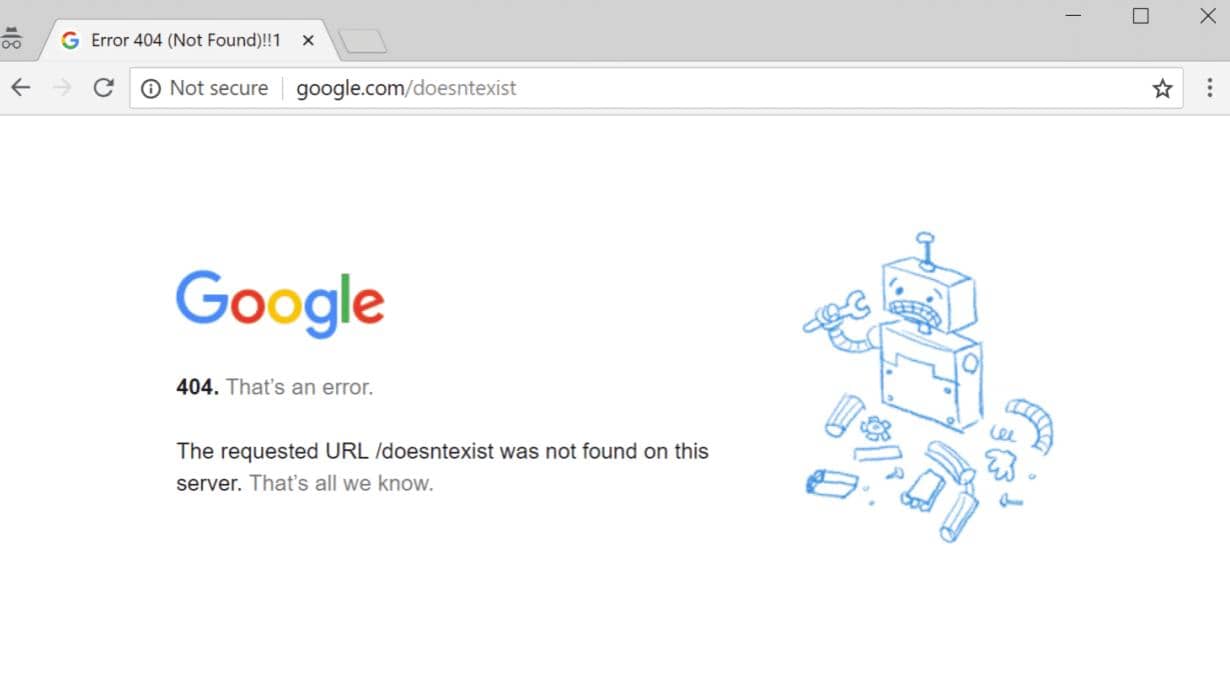
Task: Minimize the browser window
Action: [x=1073, y=16]
